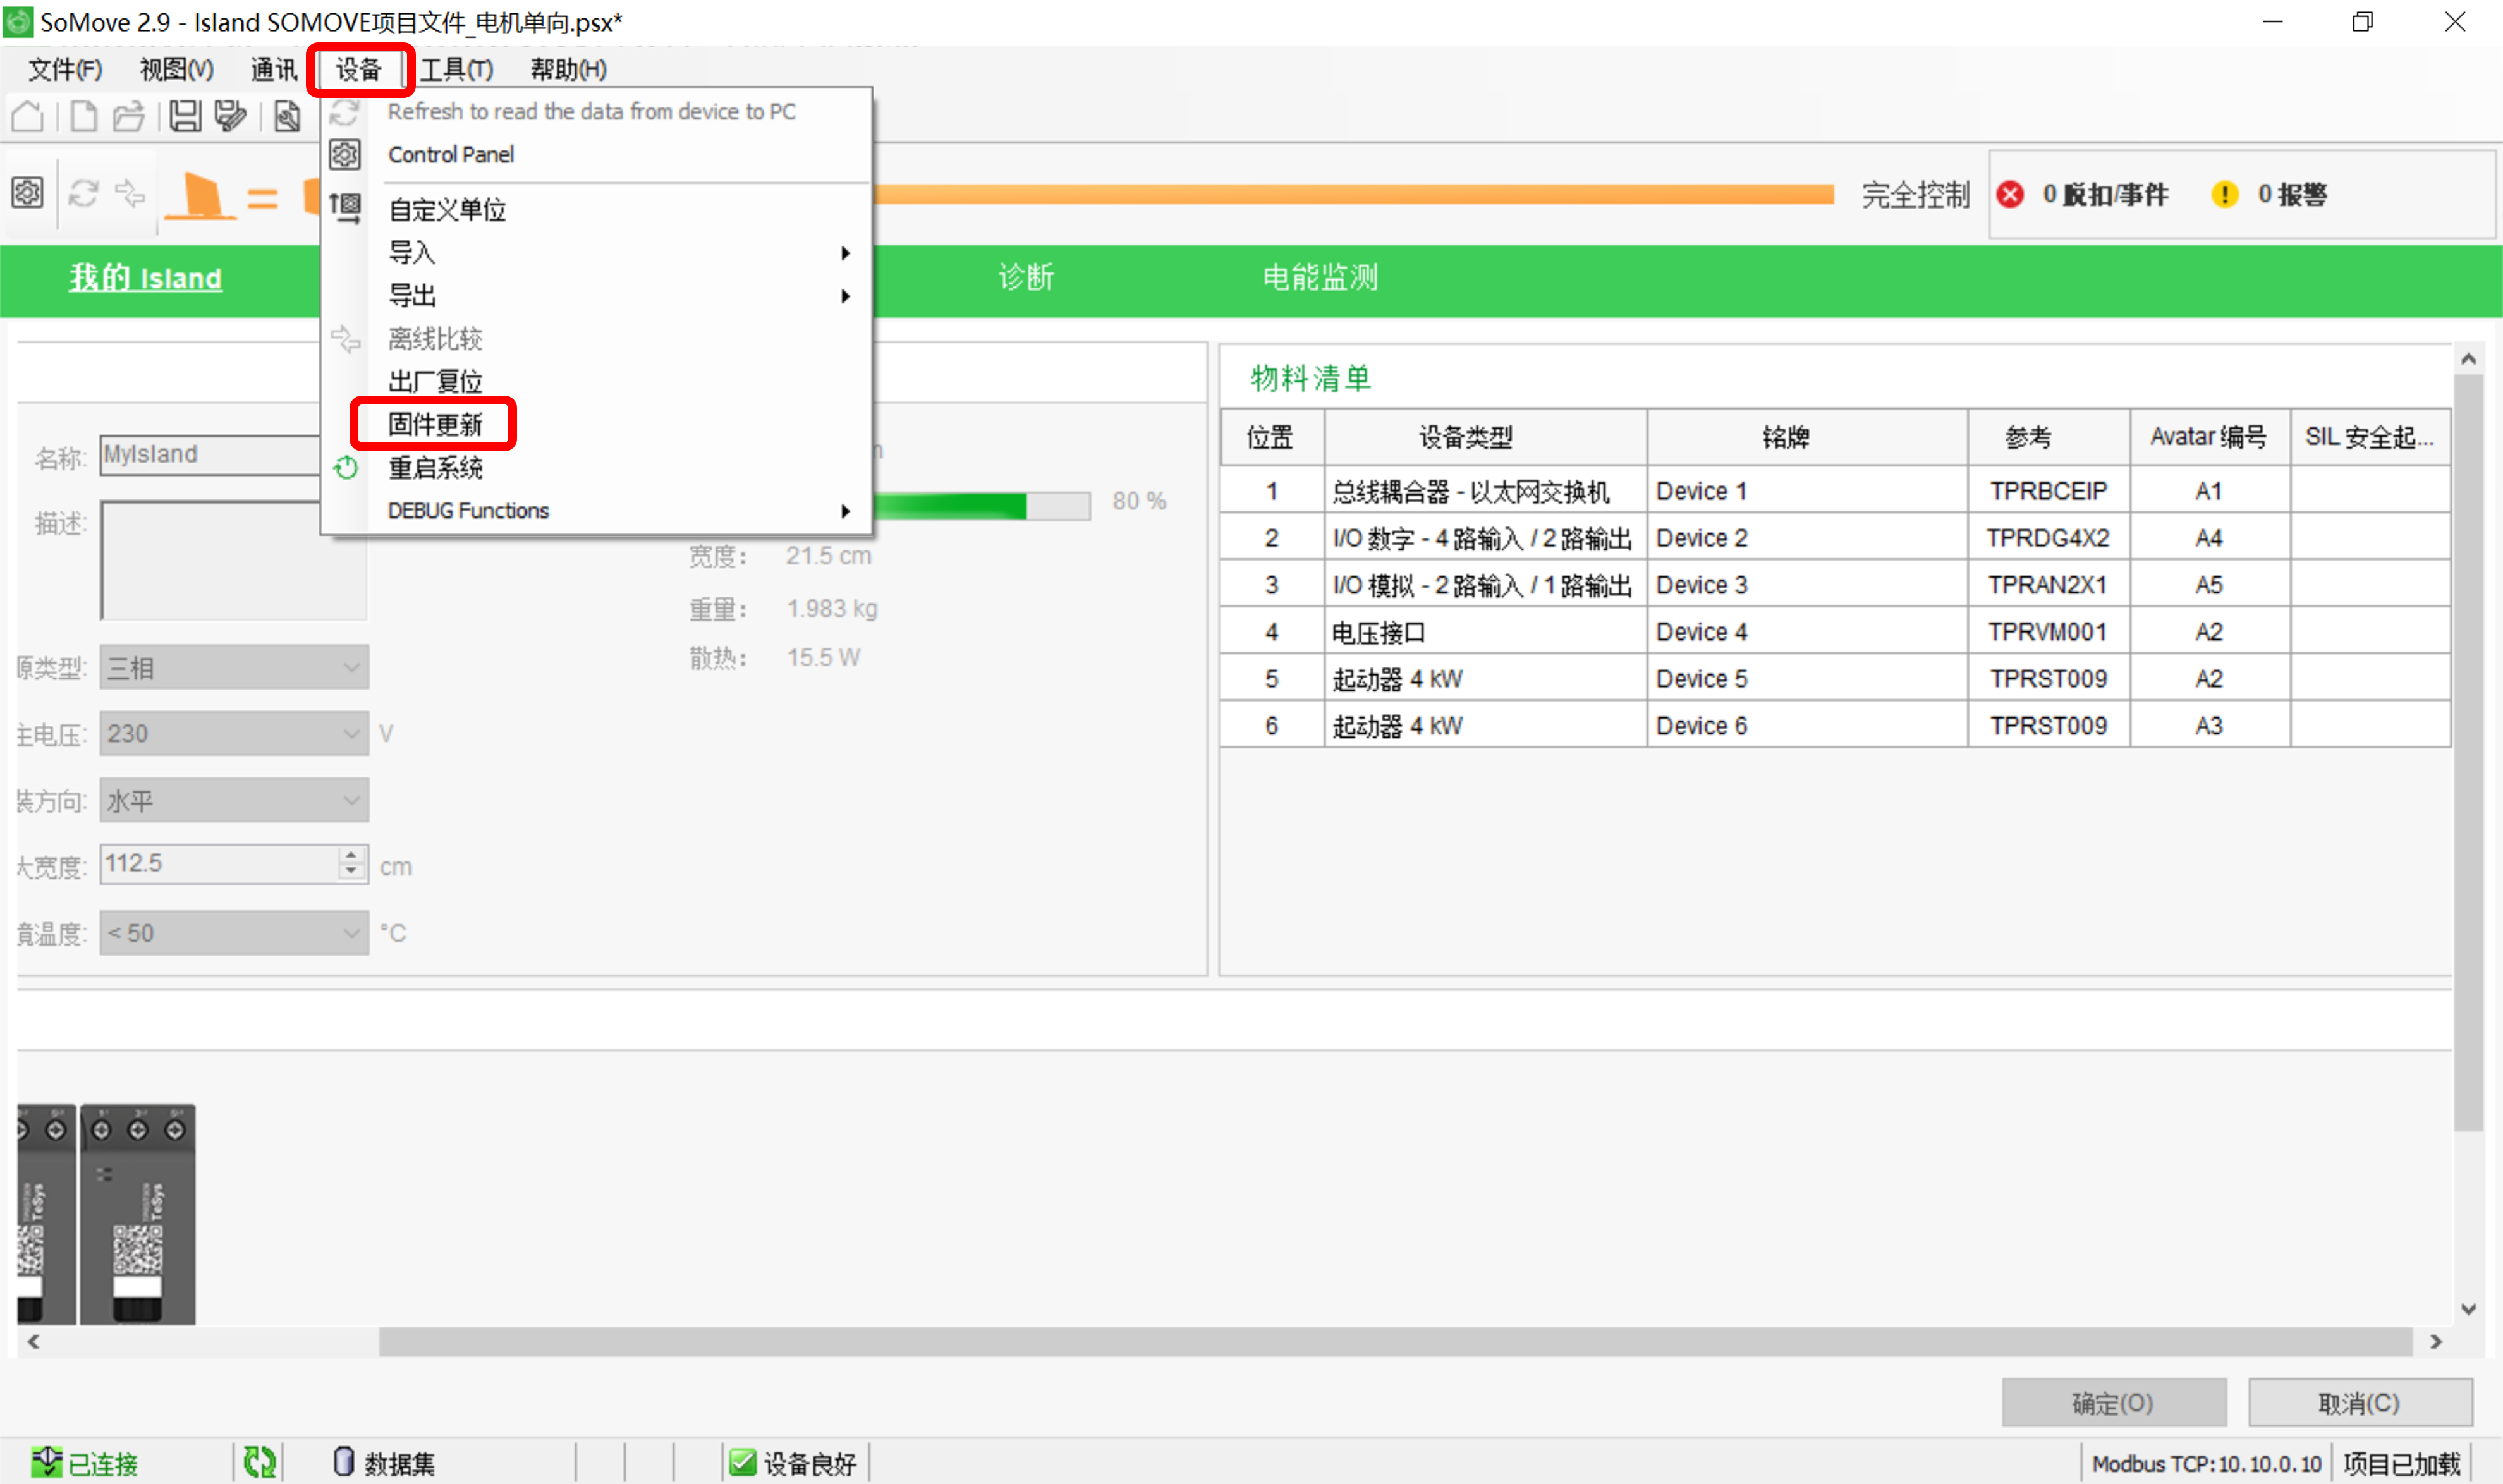Choose 重启系统 menu entry
The height and width of the screenshot is (1484, 2503).
pyautogui.click(x=435, y=468)
